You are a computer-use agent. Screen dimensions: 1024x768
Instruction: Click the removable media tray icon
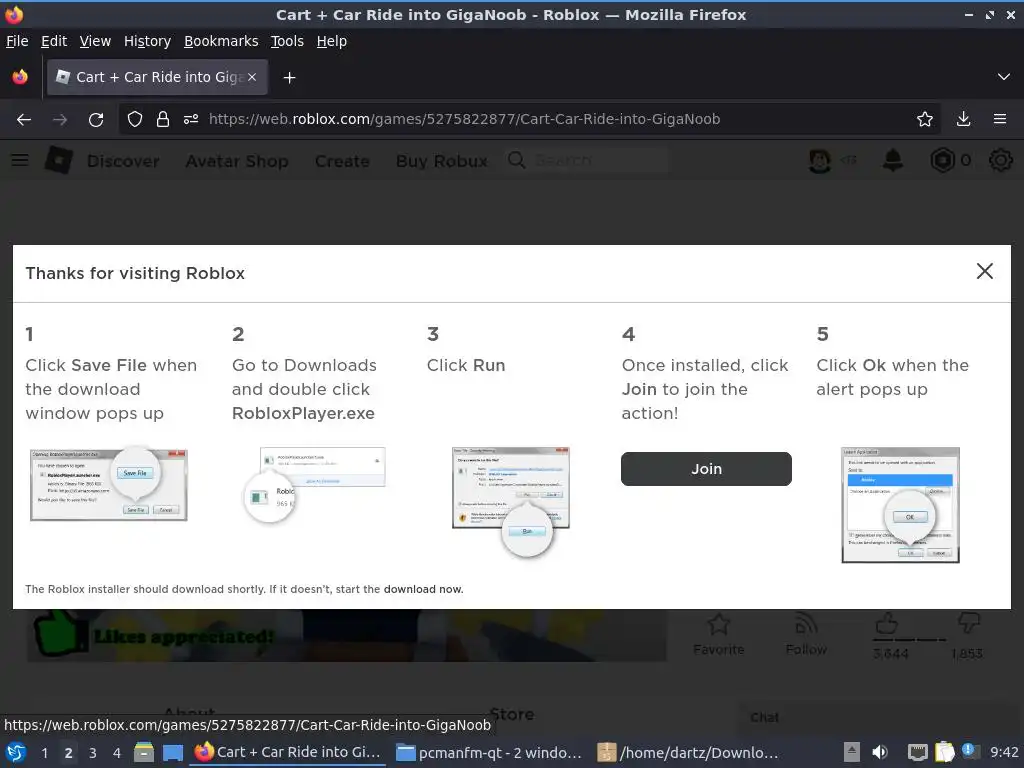coord(852,752)
